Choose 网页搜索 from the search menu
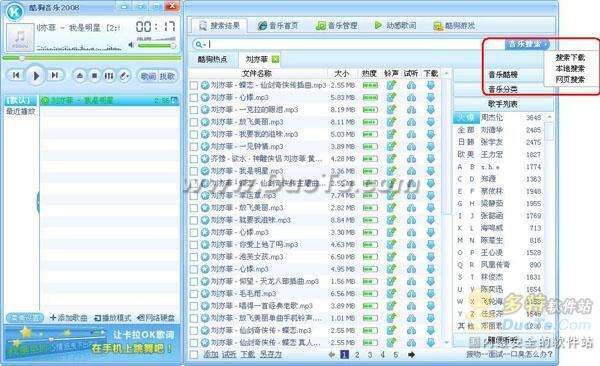 570,80
